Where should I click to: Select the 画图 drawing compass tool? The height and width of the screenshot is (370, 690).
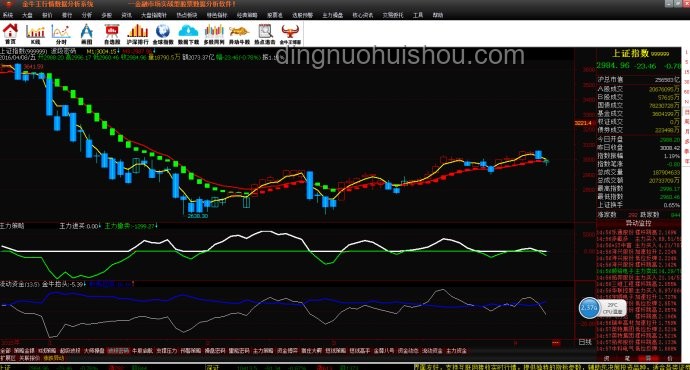coord(87,34)
